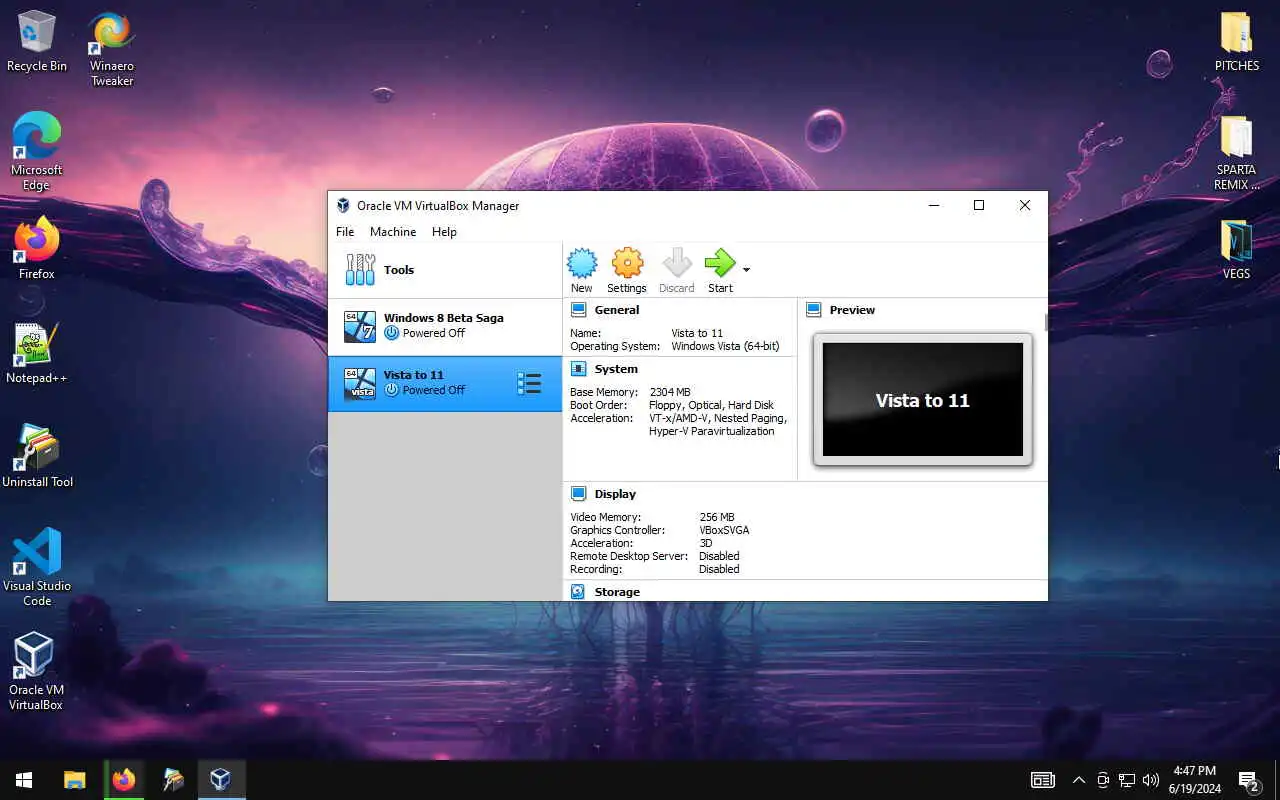Screen dimensions: 1280x800
Task: Click the VirtualBox title bar app icon
Action: click(x=343, y=206)
